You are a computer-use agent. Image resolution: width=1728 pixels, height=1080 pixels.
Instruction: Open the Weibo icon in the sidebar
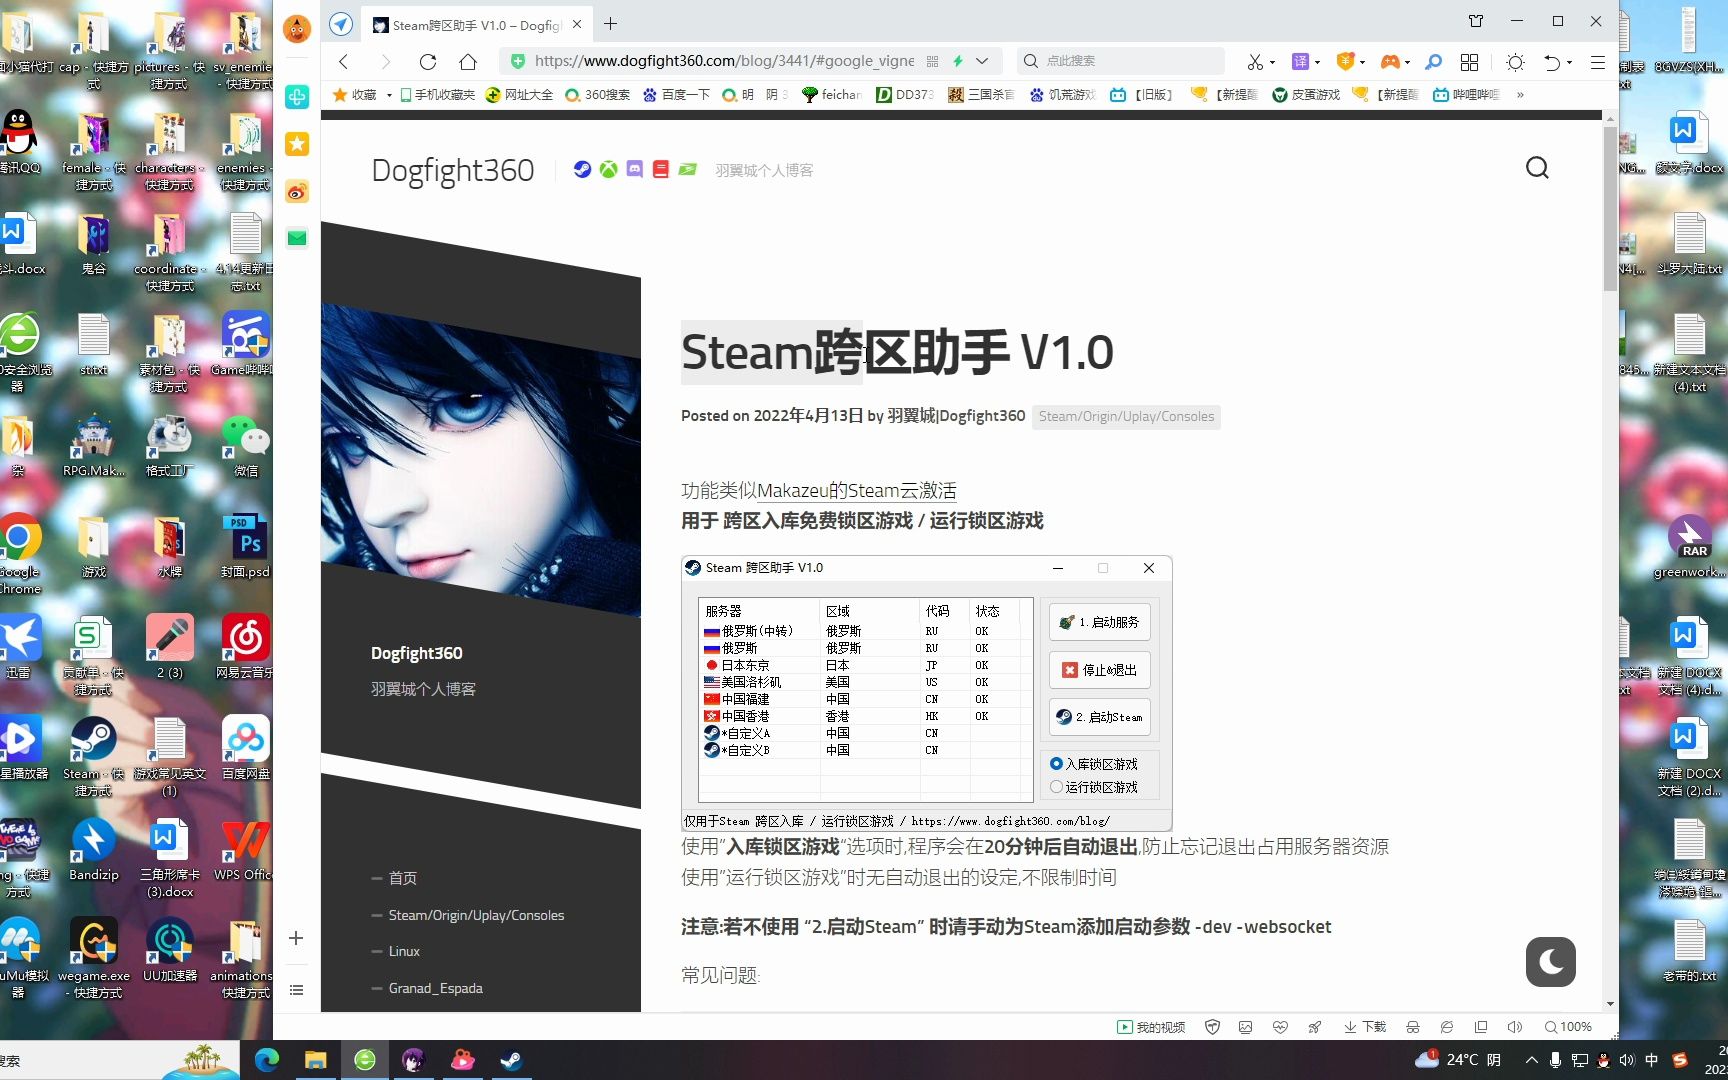297,191
